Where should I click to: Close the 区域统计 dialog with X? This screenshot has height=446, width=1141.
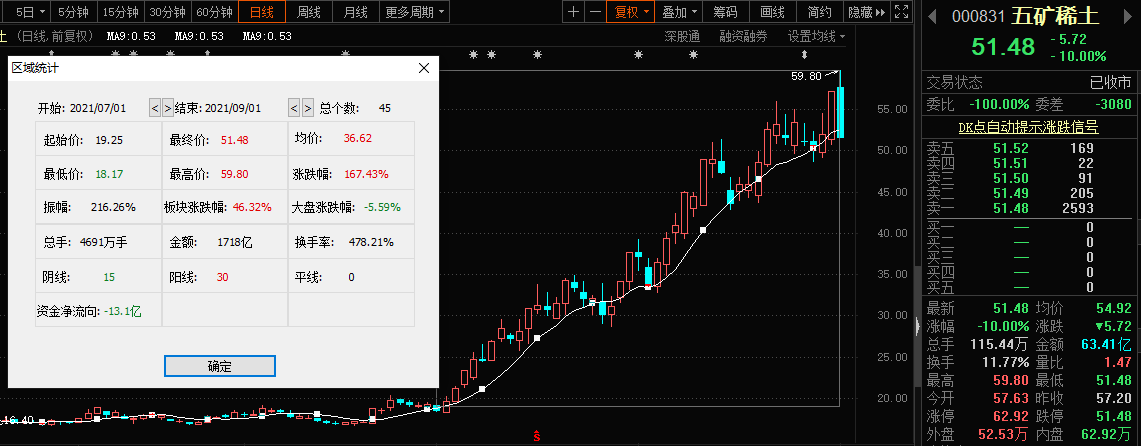tap(424, 68)
